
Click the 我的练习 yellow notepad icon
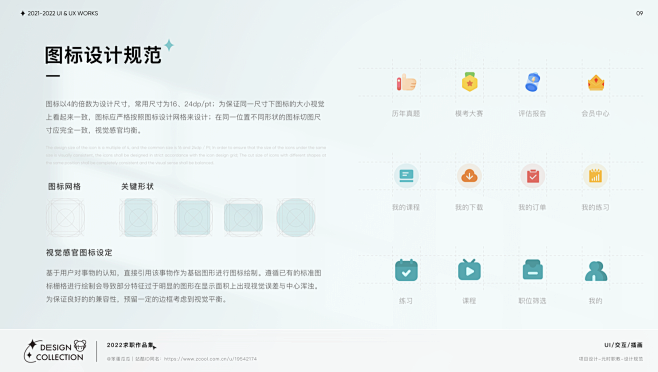pyautogui.click(x=595, y=176)
